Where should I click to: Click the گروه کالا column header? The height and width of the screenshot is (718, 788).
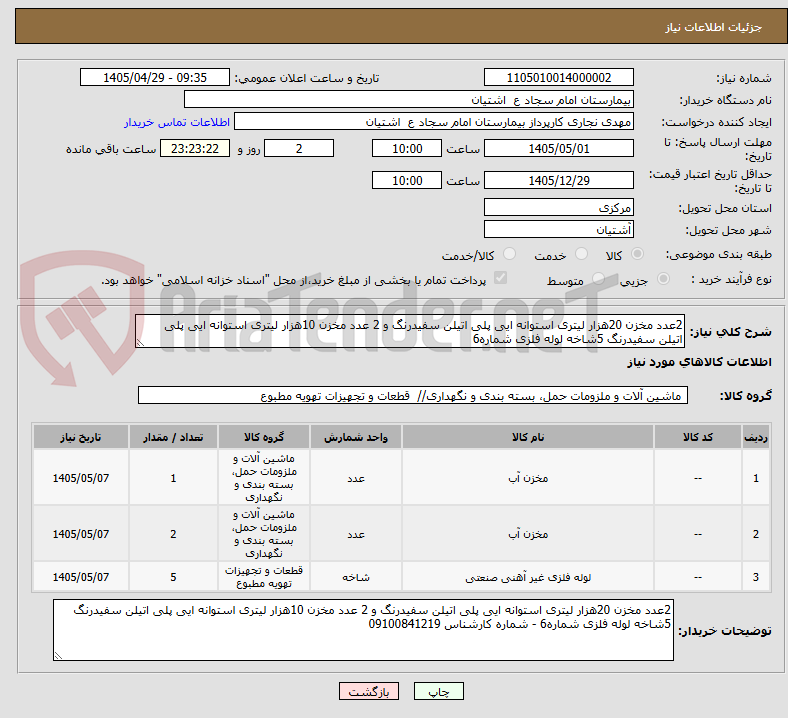(x=264, y=437)
